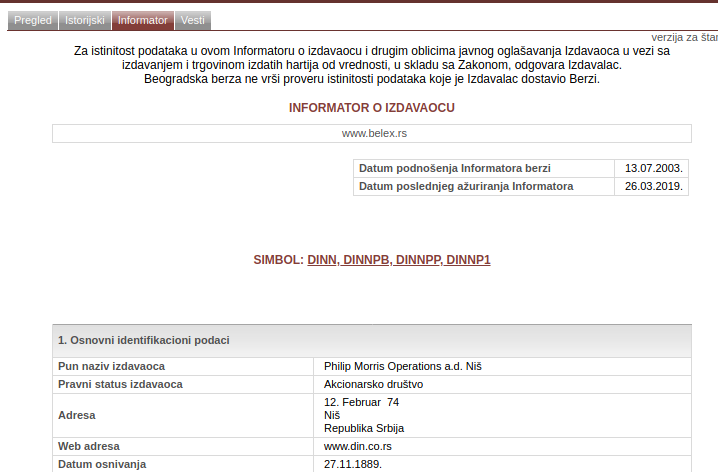Click the www.belex.rs text box

[x=372, y=133]
